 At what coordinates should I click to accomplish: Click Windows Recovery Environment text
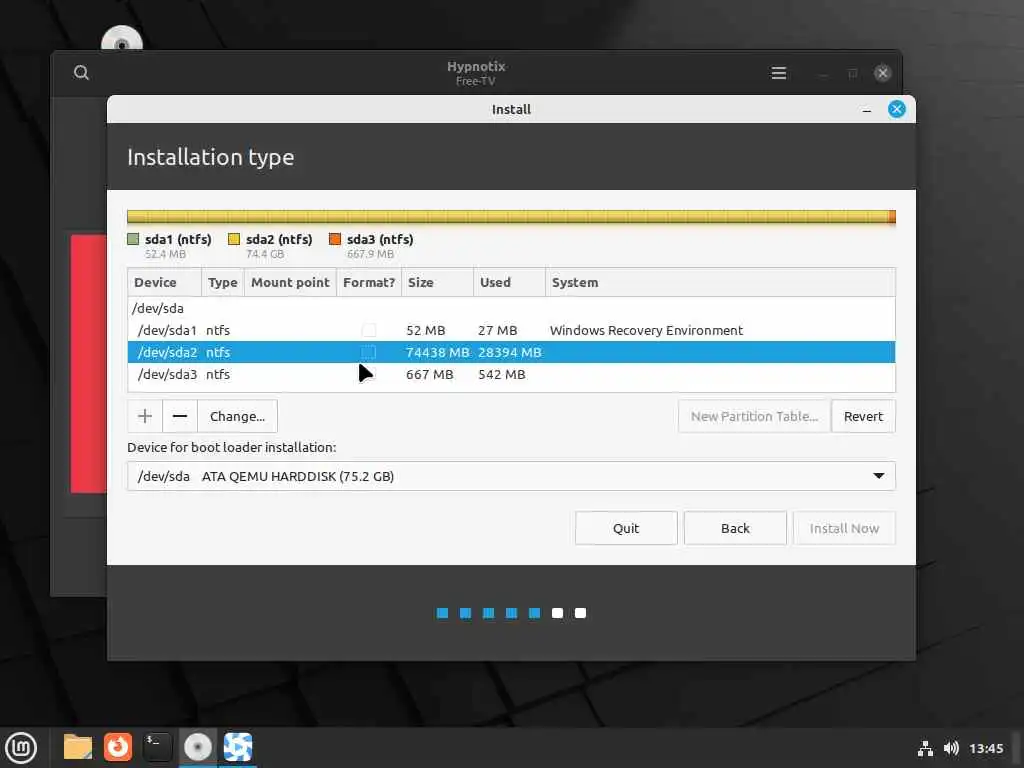pos(647,330)
